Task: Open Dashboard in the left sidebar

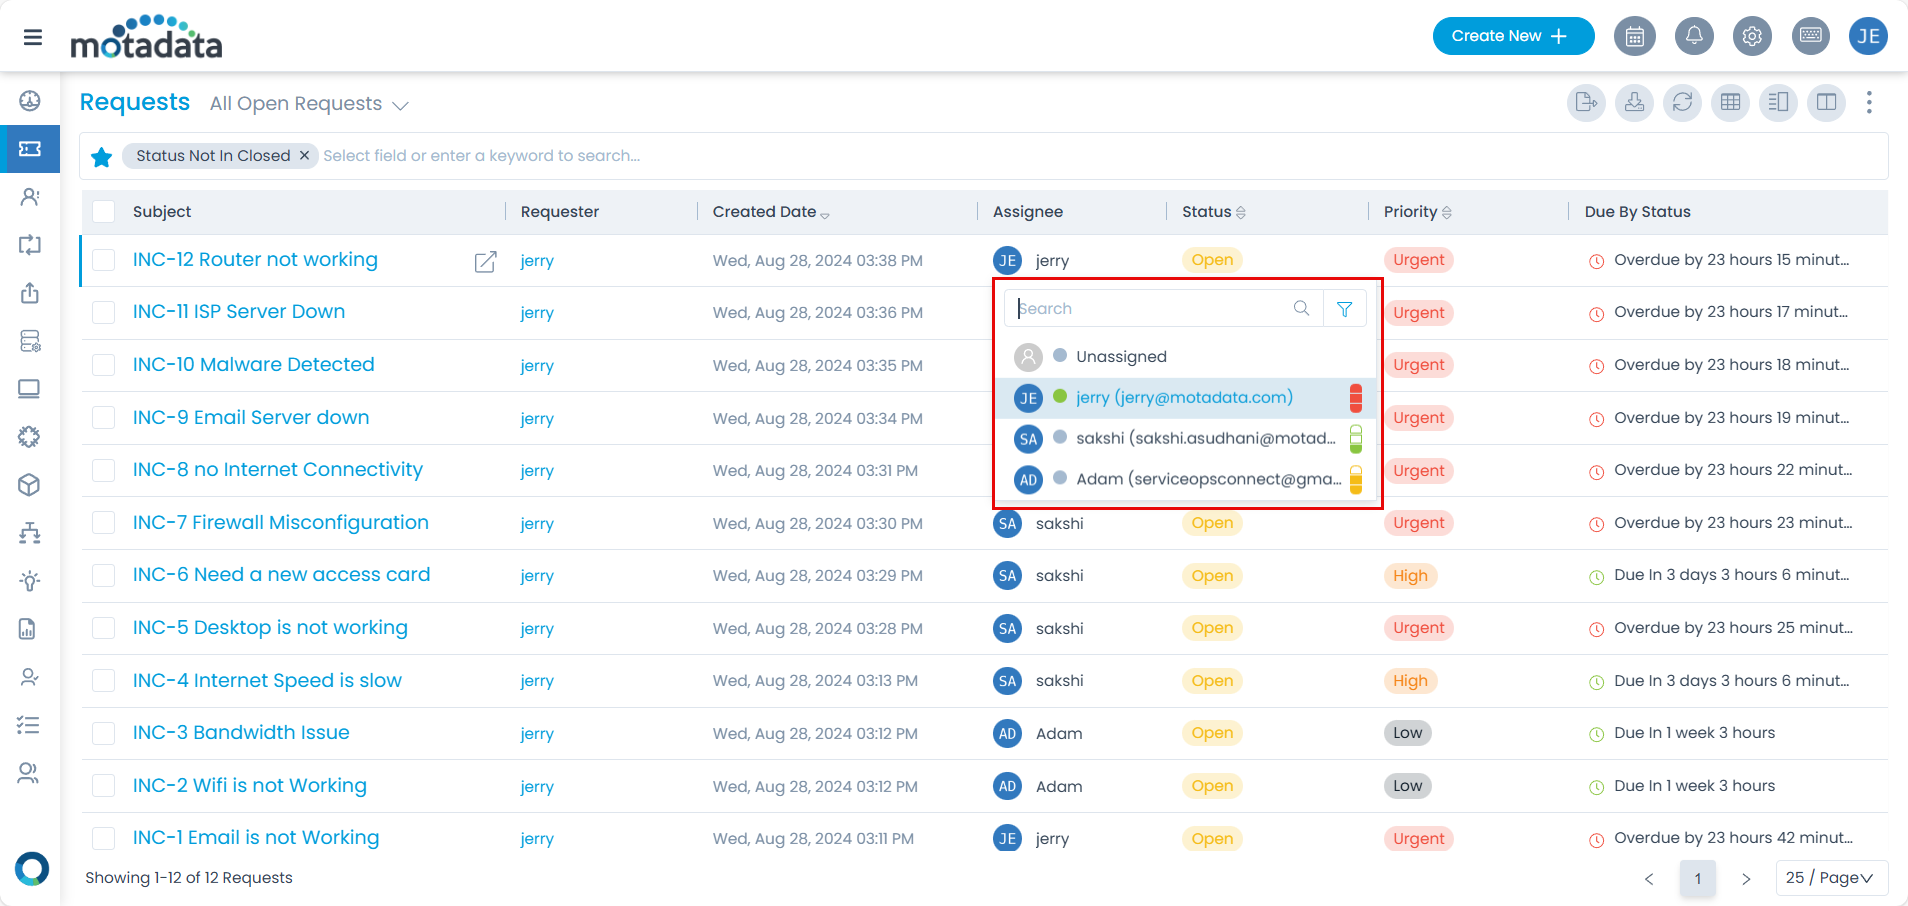Action: (30, 100)
